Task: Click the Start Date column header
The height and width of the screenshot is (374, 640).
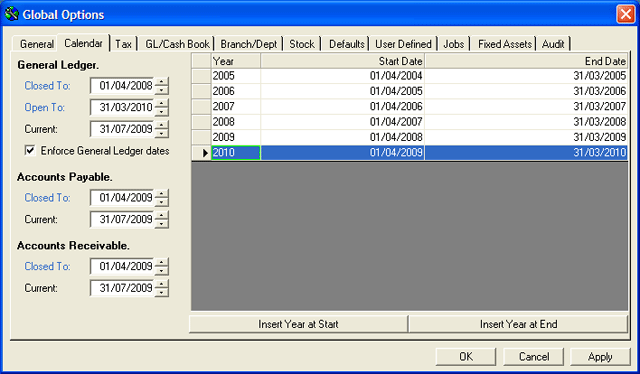Action: click(342, 61)
